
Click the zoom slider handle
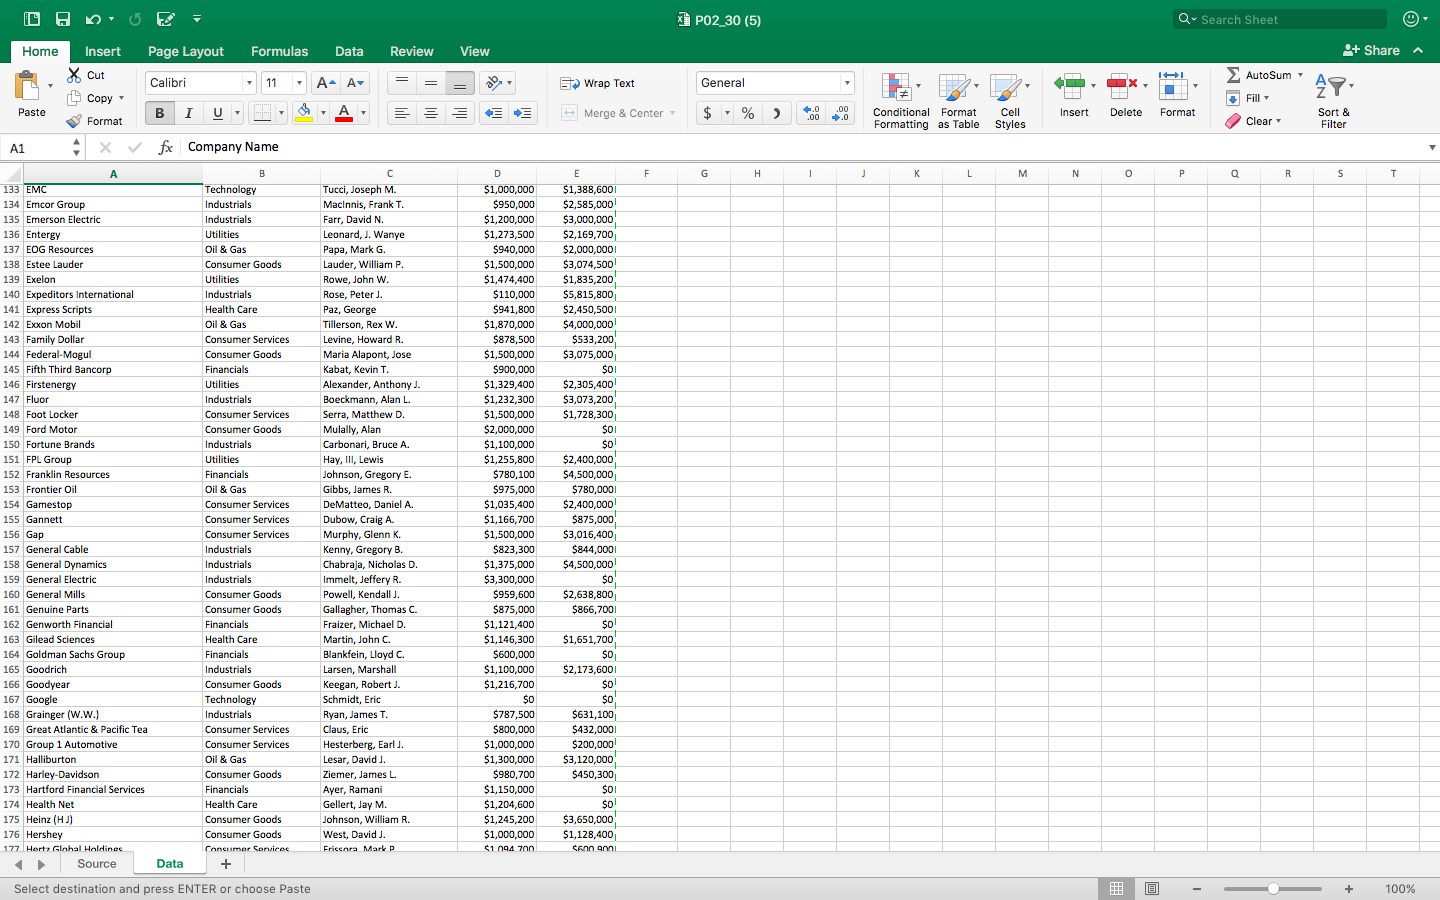tap(1273, 889)
